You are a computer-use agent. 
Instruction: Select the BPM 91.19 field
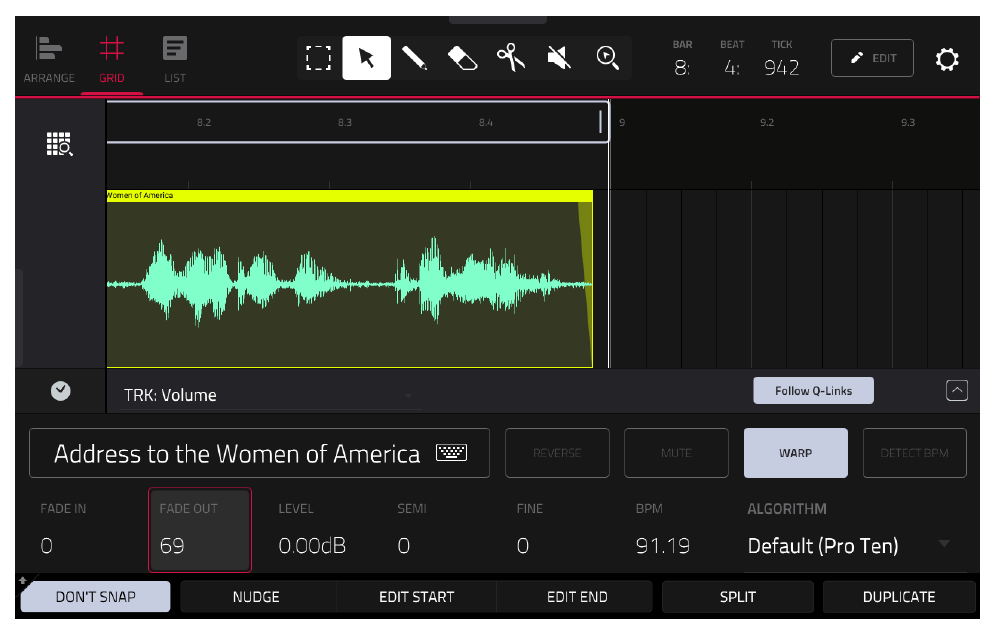click(x=676, y=530)
